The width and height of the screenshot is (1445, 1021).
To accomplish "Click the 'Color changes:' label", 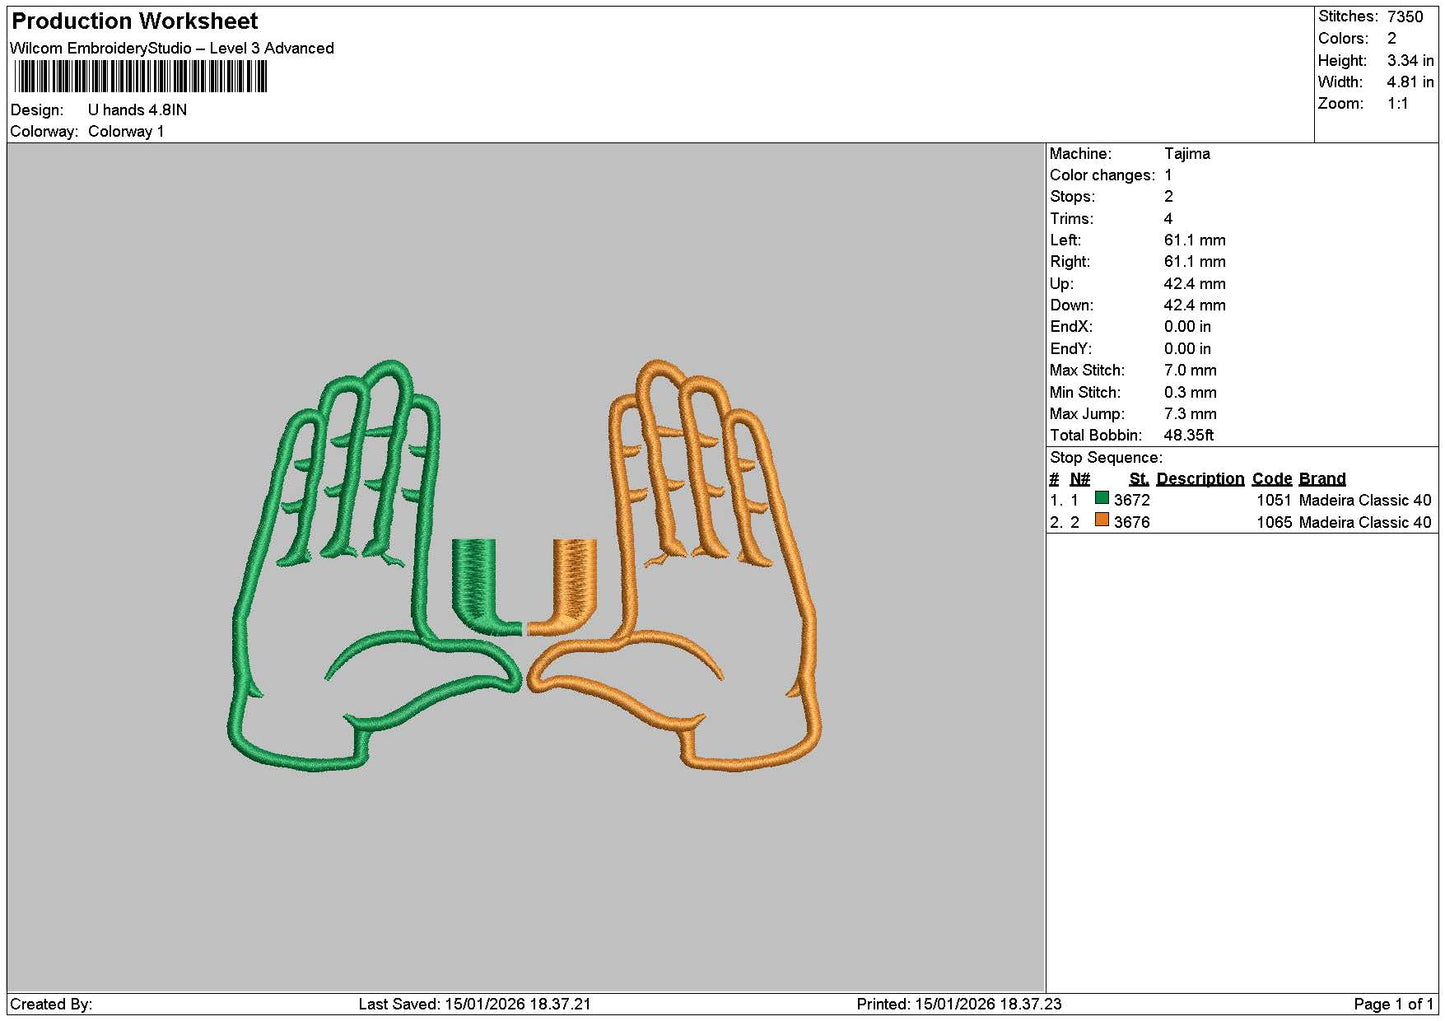I will [x=1102, y=175].
